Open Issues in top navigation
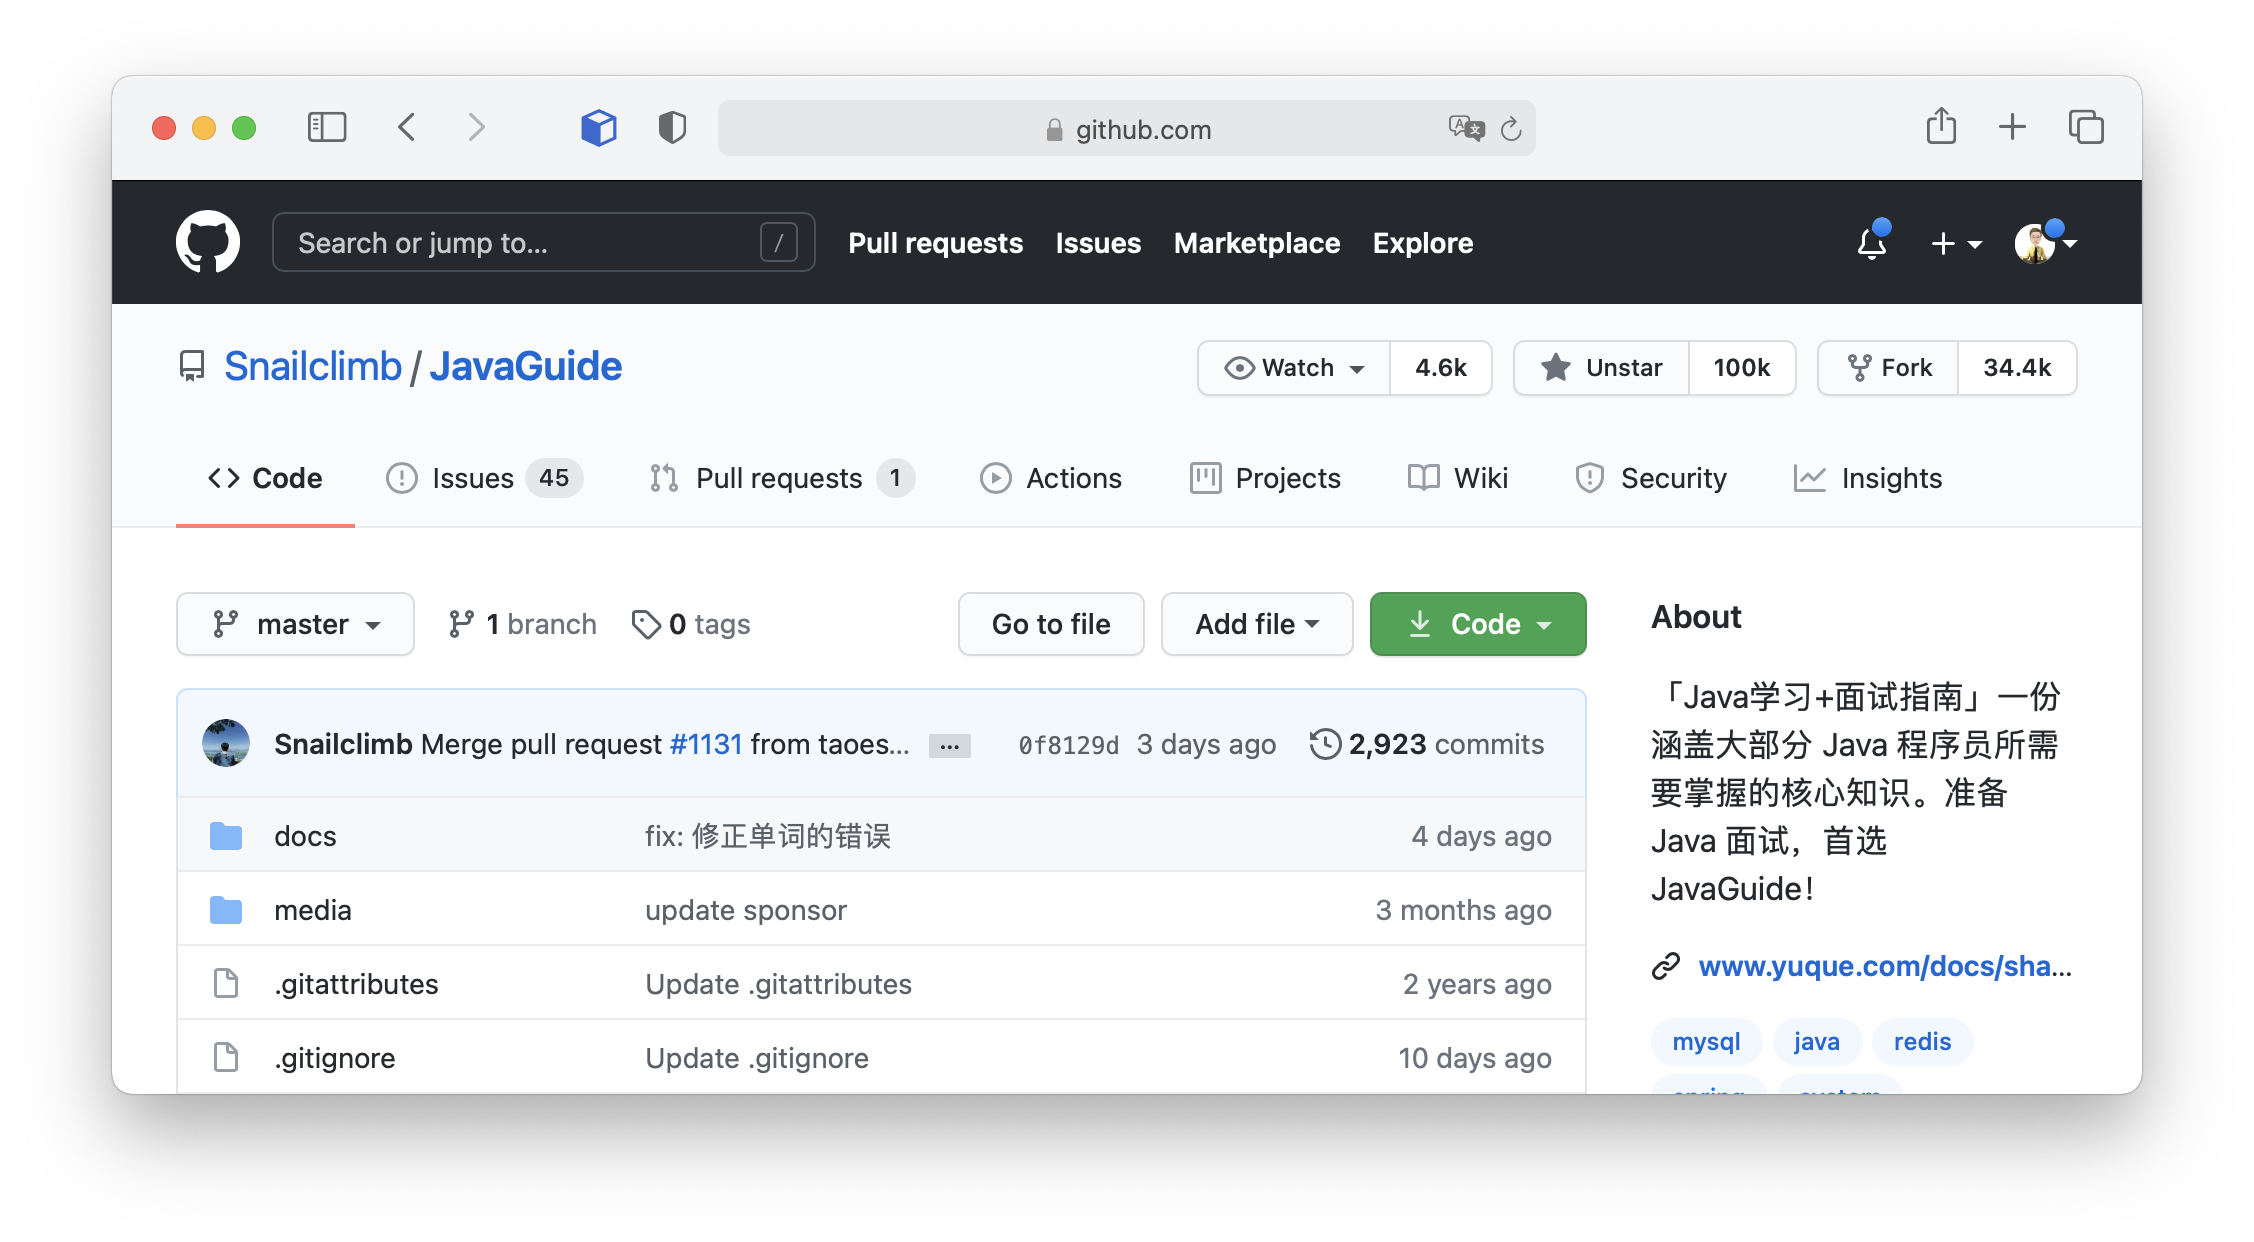This screenshot has height=1242, width=2254. (1098, 243)
